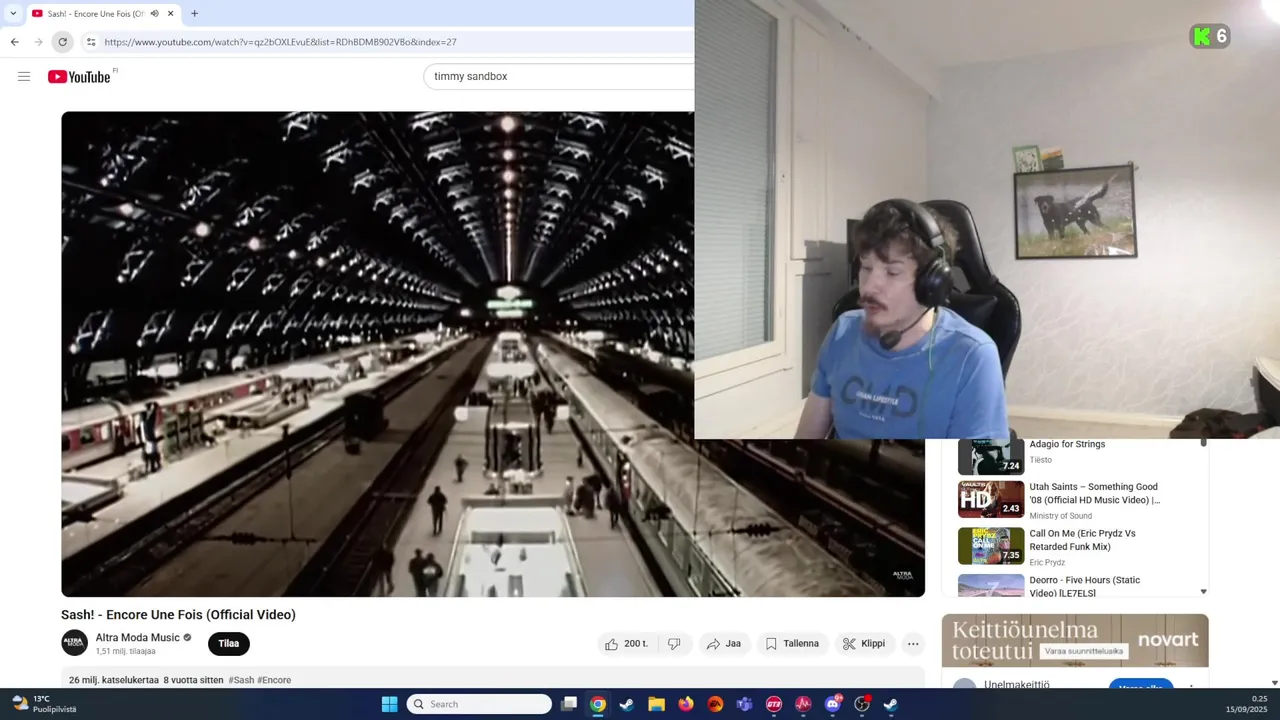Click the YouTube URL address bar

coord(390,42)
